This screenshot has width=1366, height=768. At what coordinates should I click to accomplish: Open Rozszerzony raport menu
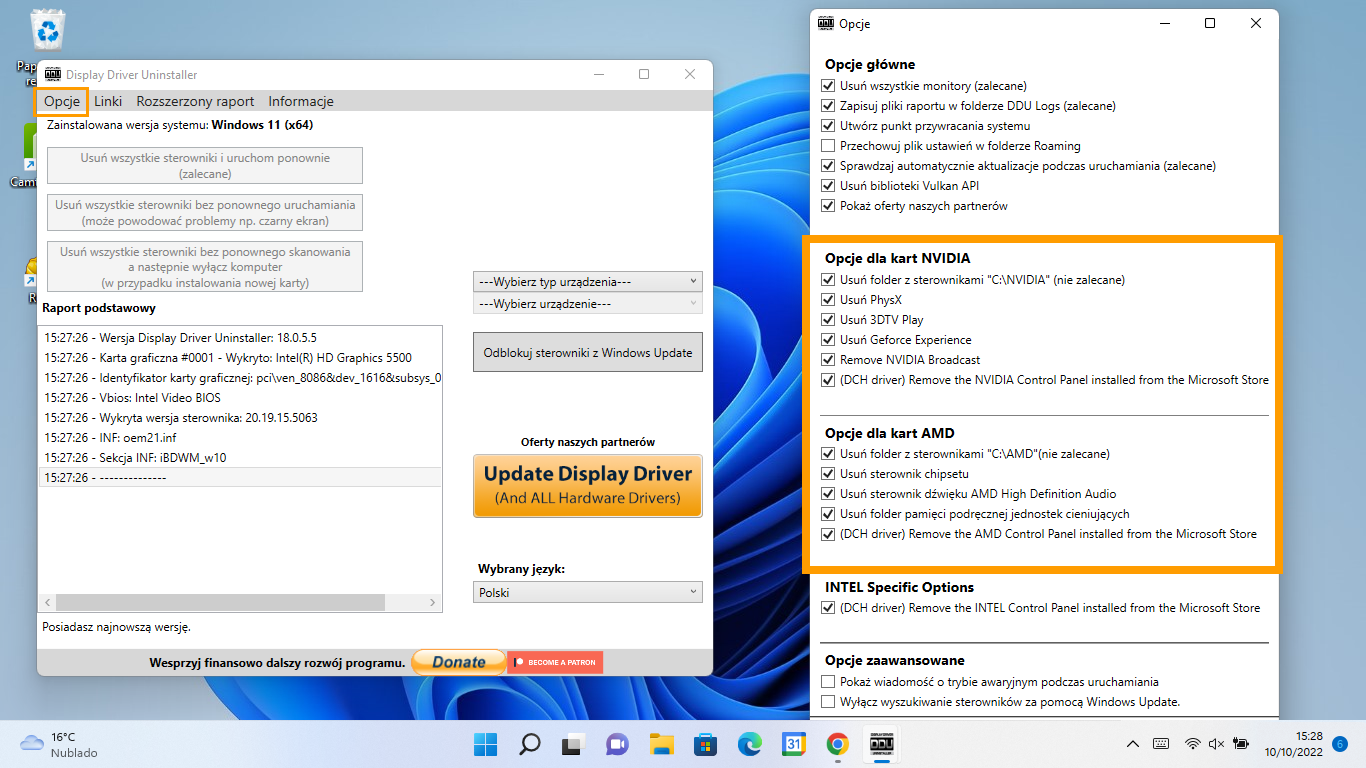pyautogui.click(x=195, y=101)
